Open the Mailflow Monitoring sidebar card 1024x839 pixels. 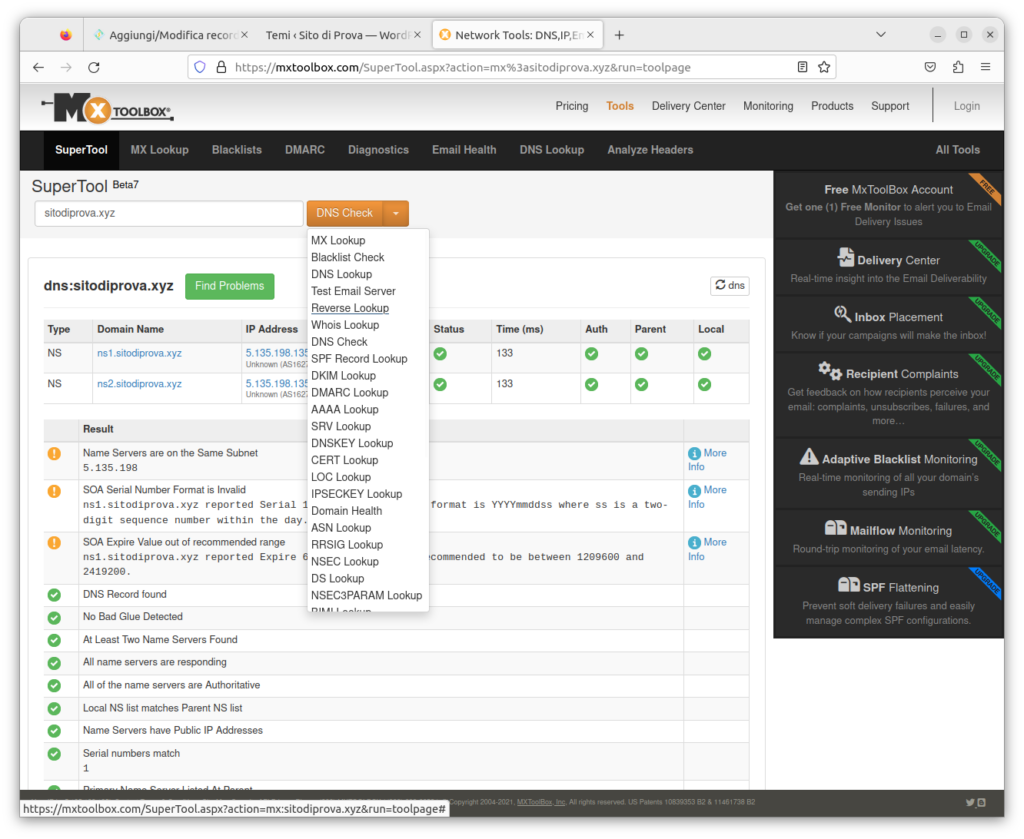pos(888,539)
